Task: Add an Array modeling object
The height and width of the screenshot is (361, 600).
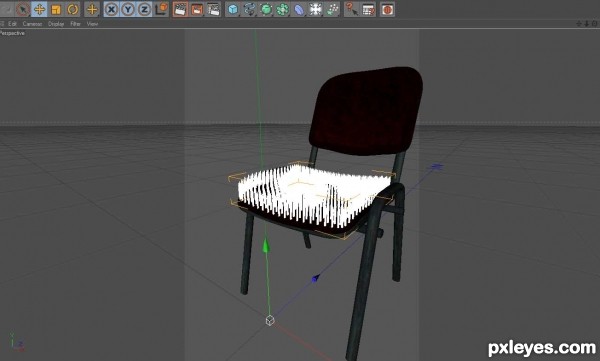Action: [x=282, y=9]
